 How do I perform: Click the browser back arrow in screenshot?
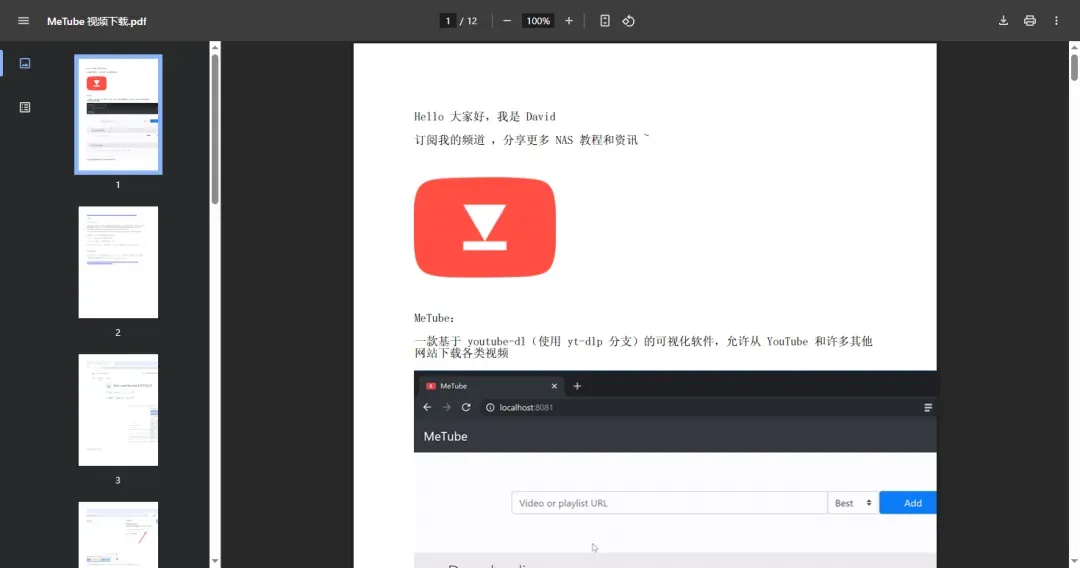(x=427, y=408)
